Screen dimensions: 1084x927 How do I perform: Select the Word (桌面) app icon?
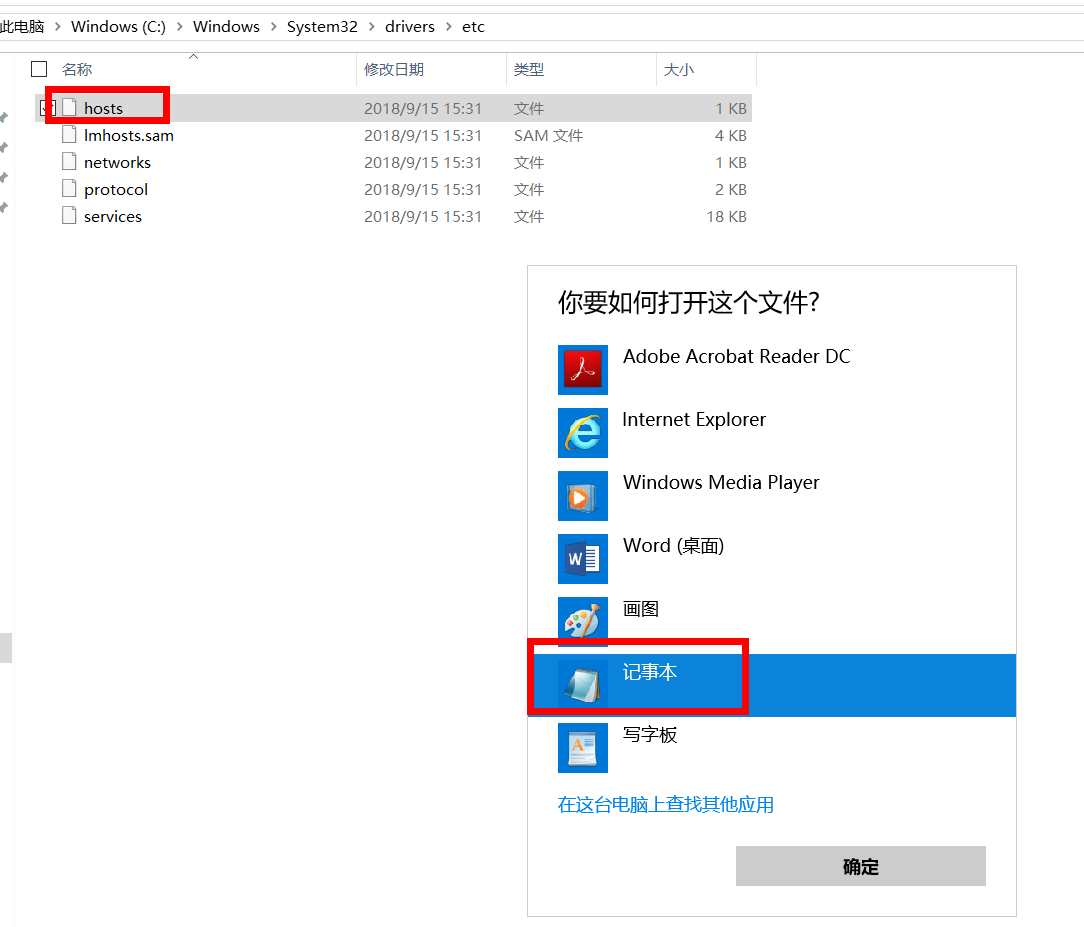(x=582, y=559)
